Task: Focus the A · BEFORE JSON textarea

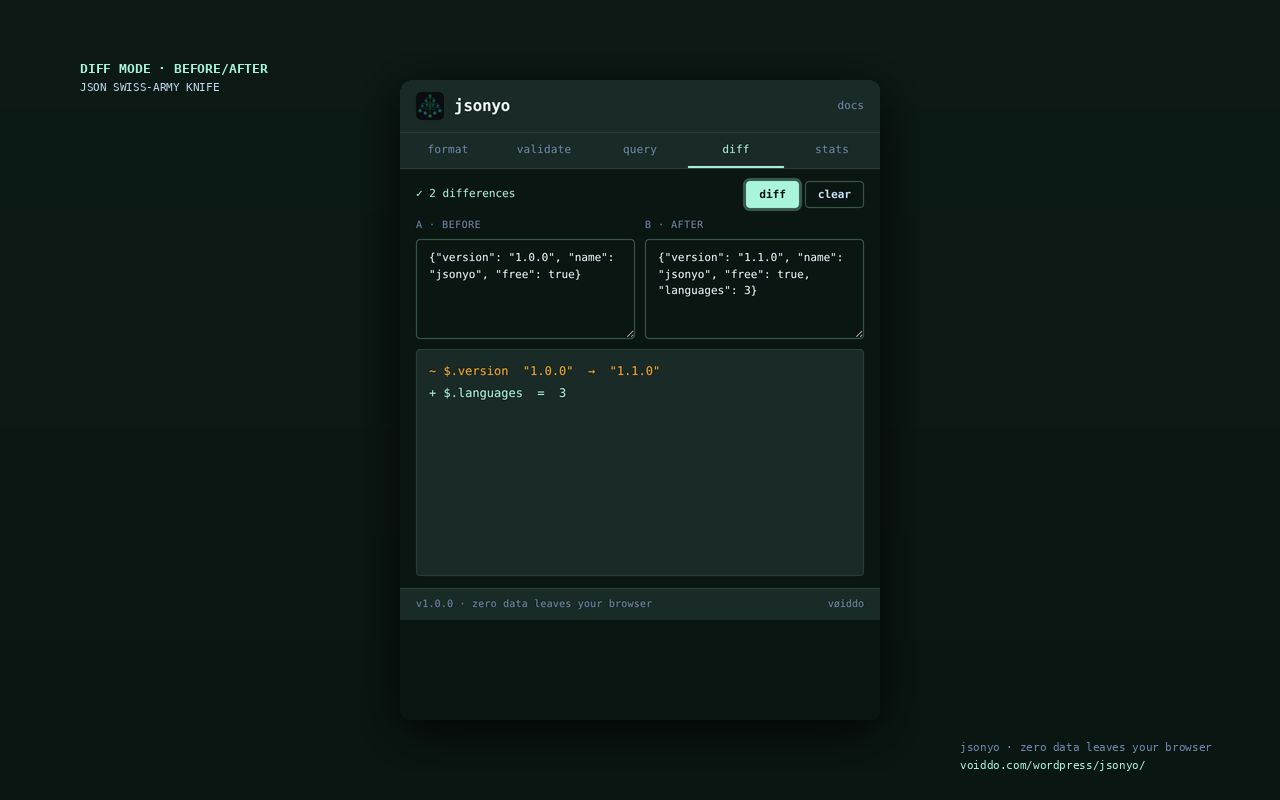Action: 525,289
